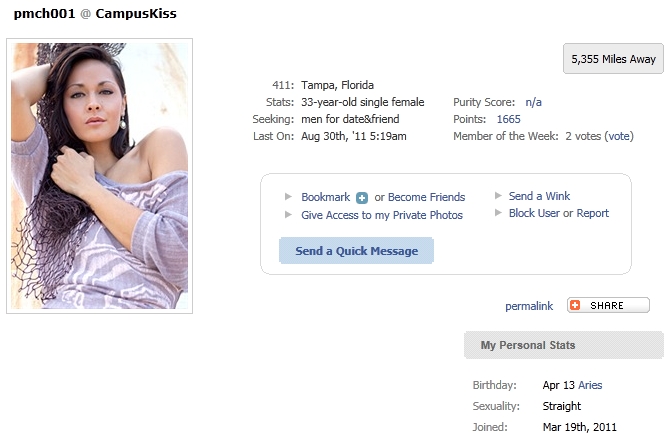This screenshot has width=668, height=439.
Task: Click Become Friends link
Action: click(426, 197)
